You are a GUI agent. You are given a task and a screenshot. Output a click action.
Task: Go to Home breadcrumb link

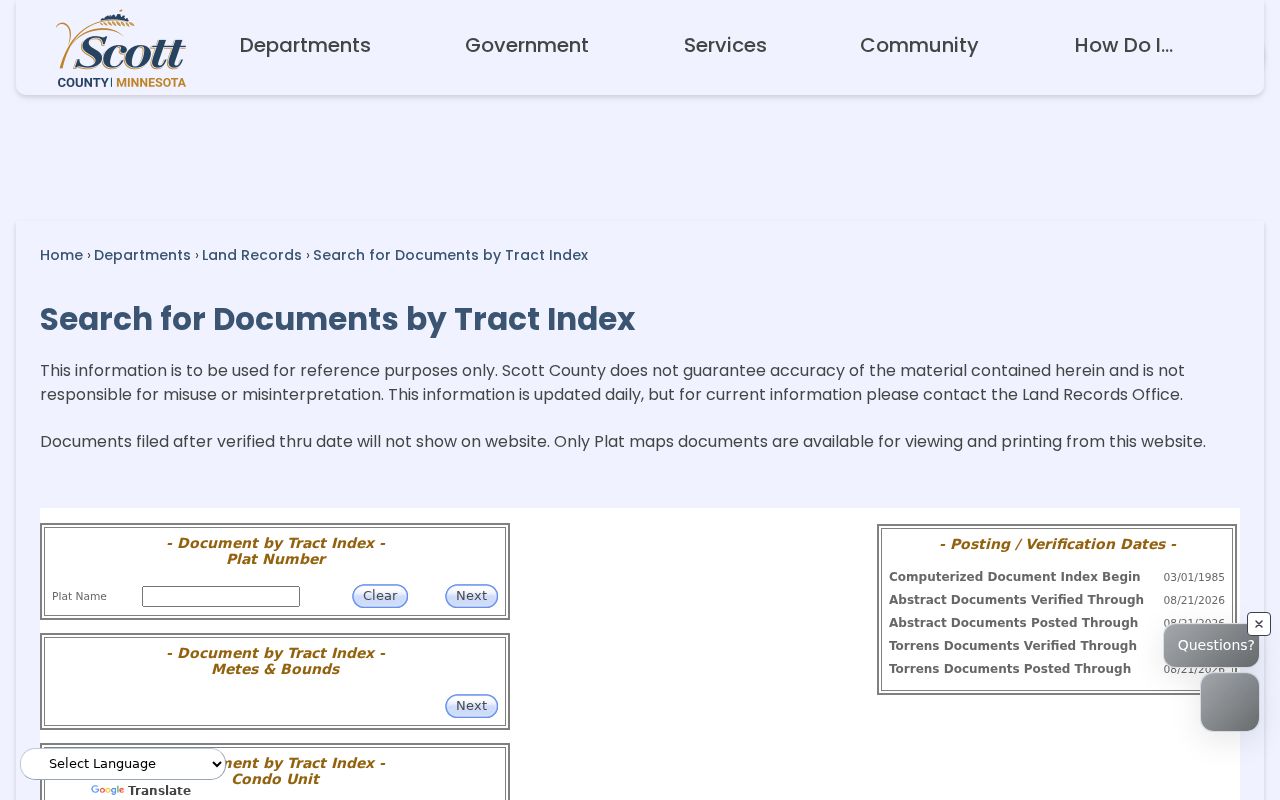click(x=61, y=255)
